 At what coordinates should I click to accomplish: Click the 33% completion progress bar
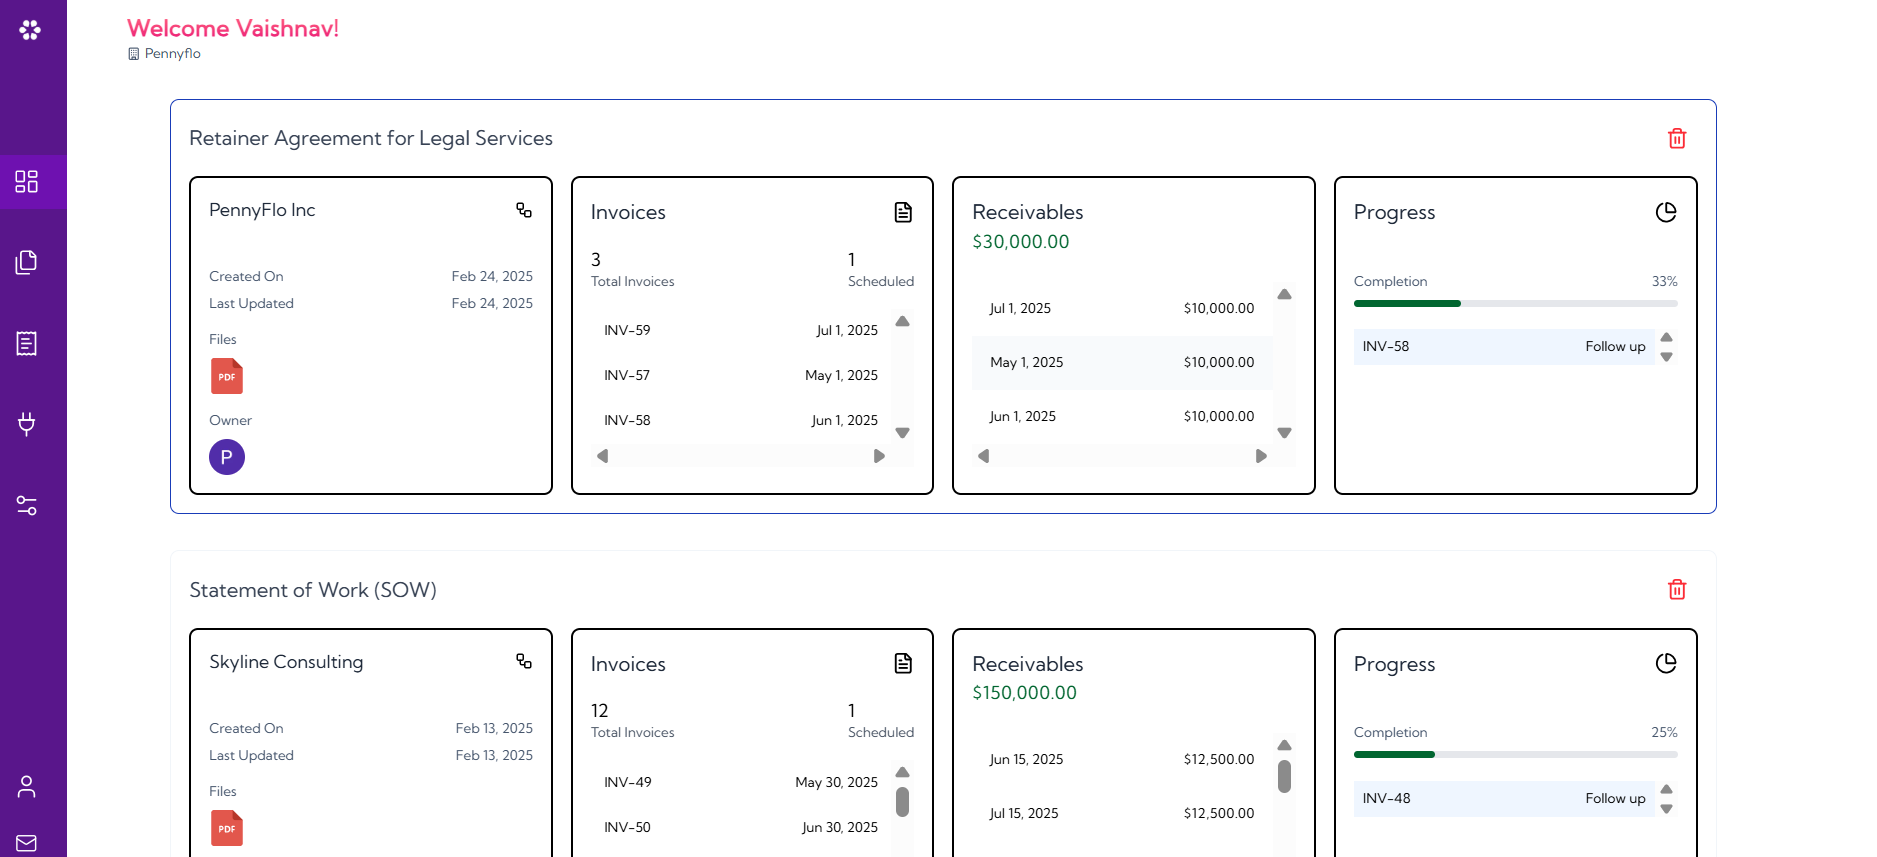point(1515,303)
